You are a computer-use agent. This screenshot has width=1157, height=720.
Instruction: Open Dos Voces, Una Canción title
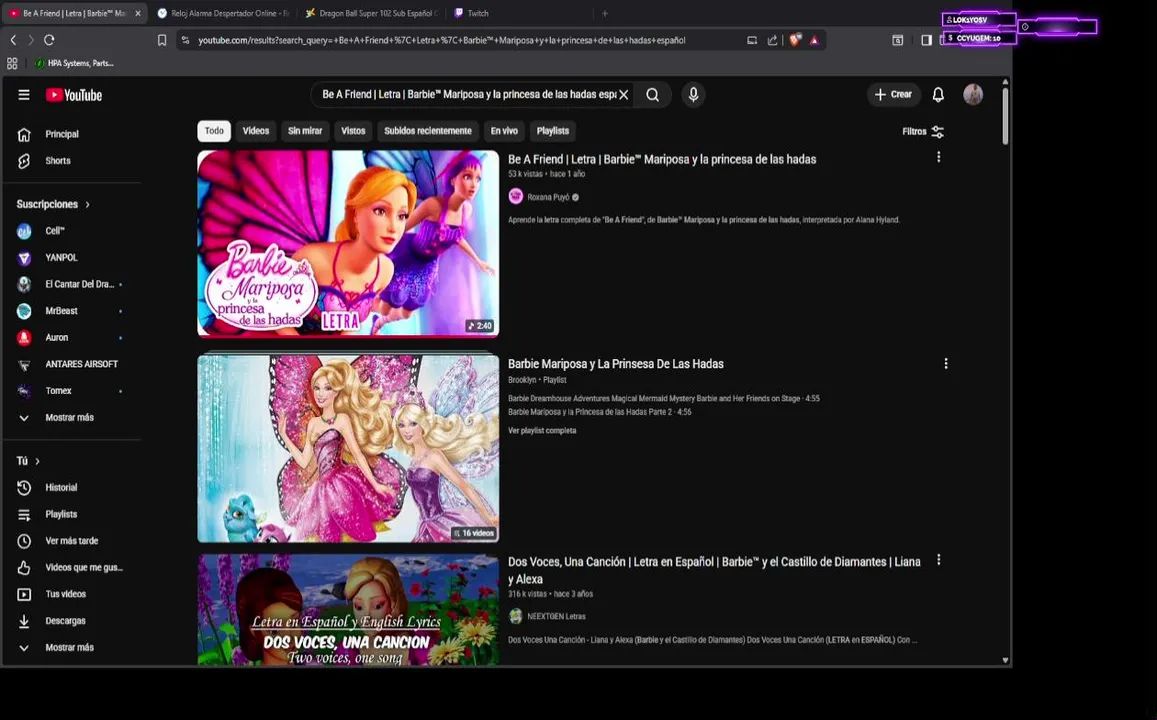(714, 570)
